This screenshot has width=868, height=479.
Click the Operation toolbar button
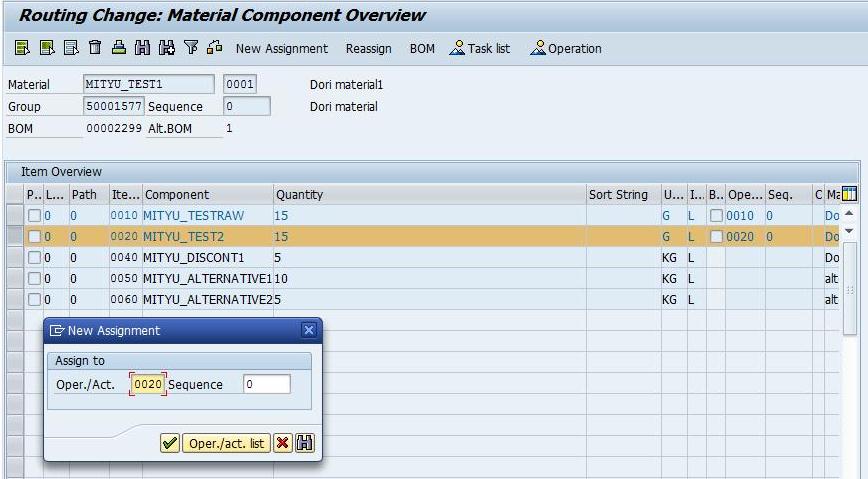(x=566, y=49)
